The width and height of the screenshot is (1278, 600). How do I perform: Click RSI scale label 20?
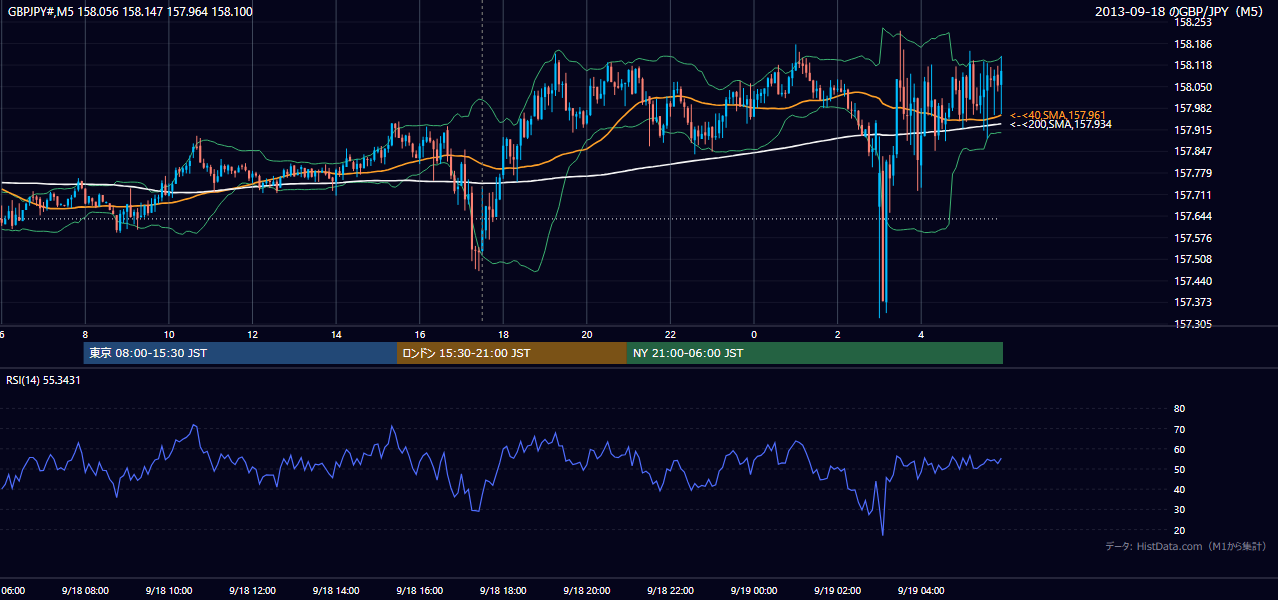point(1179,530)
